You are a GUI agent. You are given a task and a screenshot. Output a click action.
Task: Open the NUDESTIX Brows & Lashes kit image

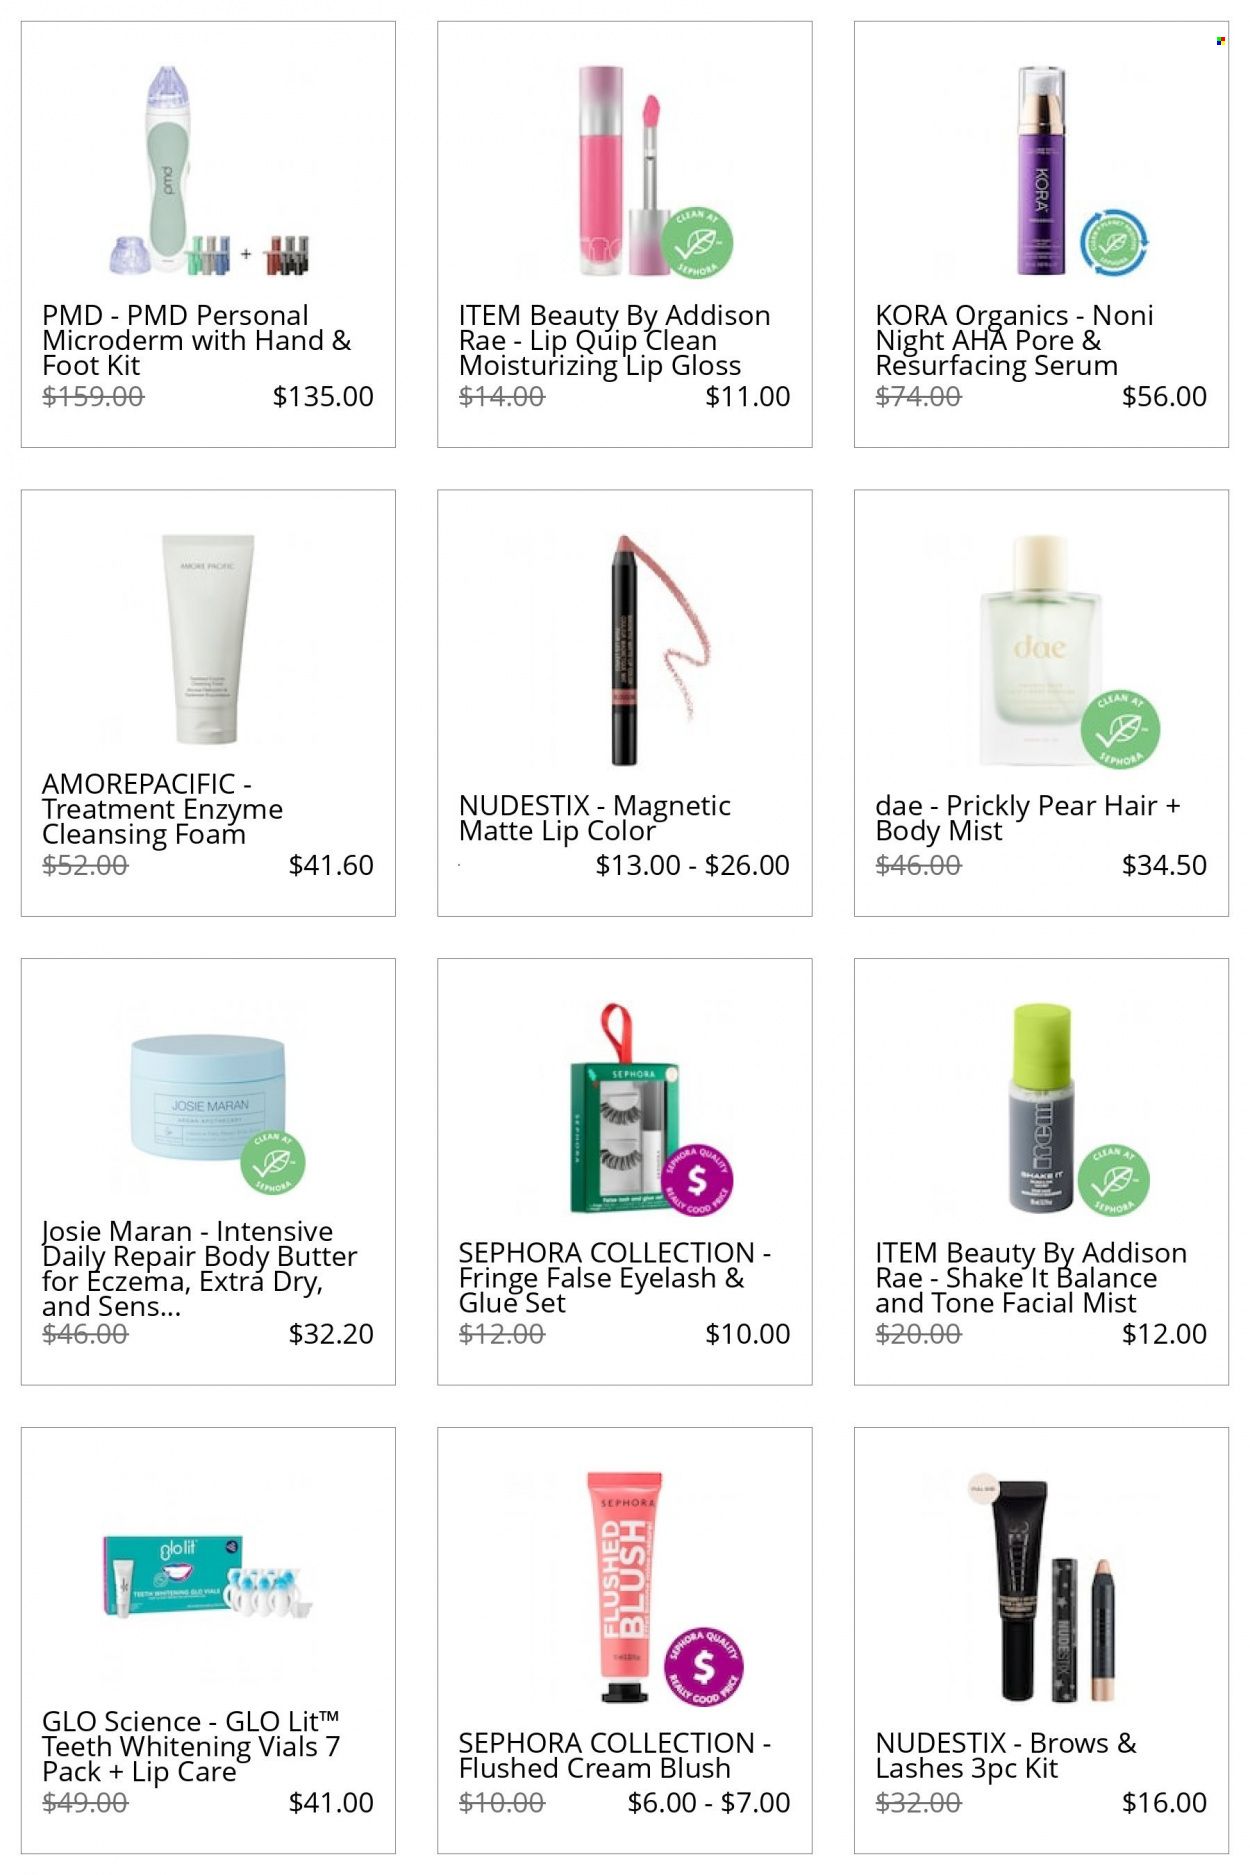pos(1040,1588)
